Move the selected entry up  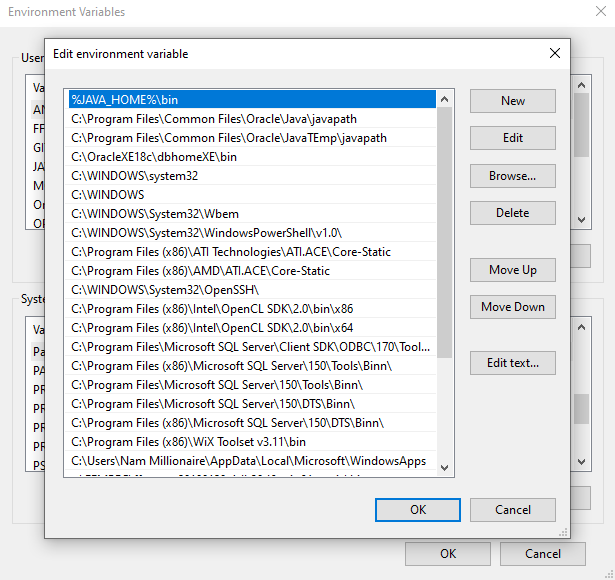click(x=513, y=270)
